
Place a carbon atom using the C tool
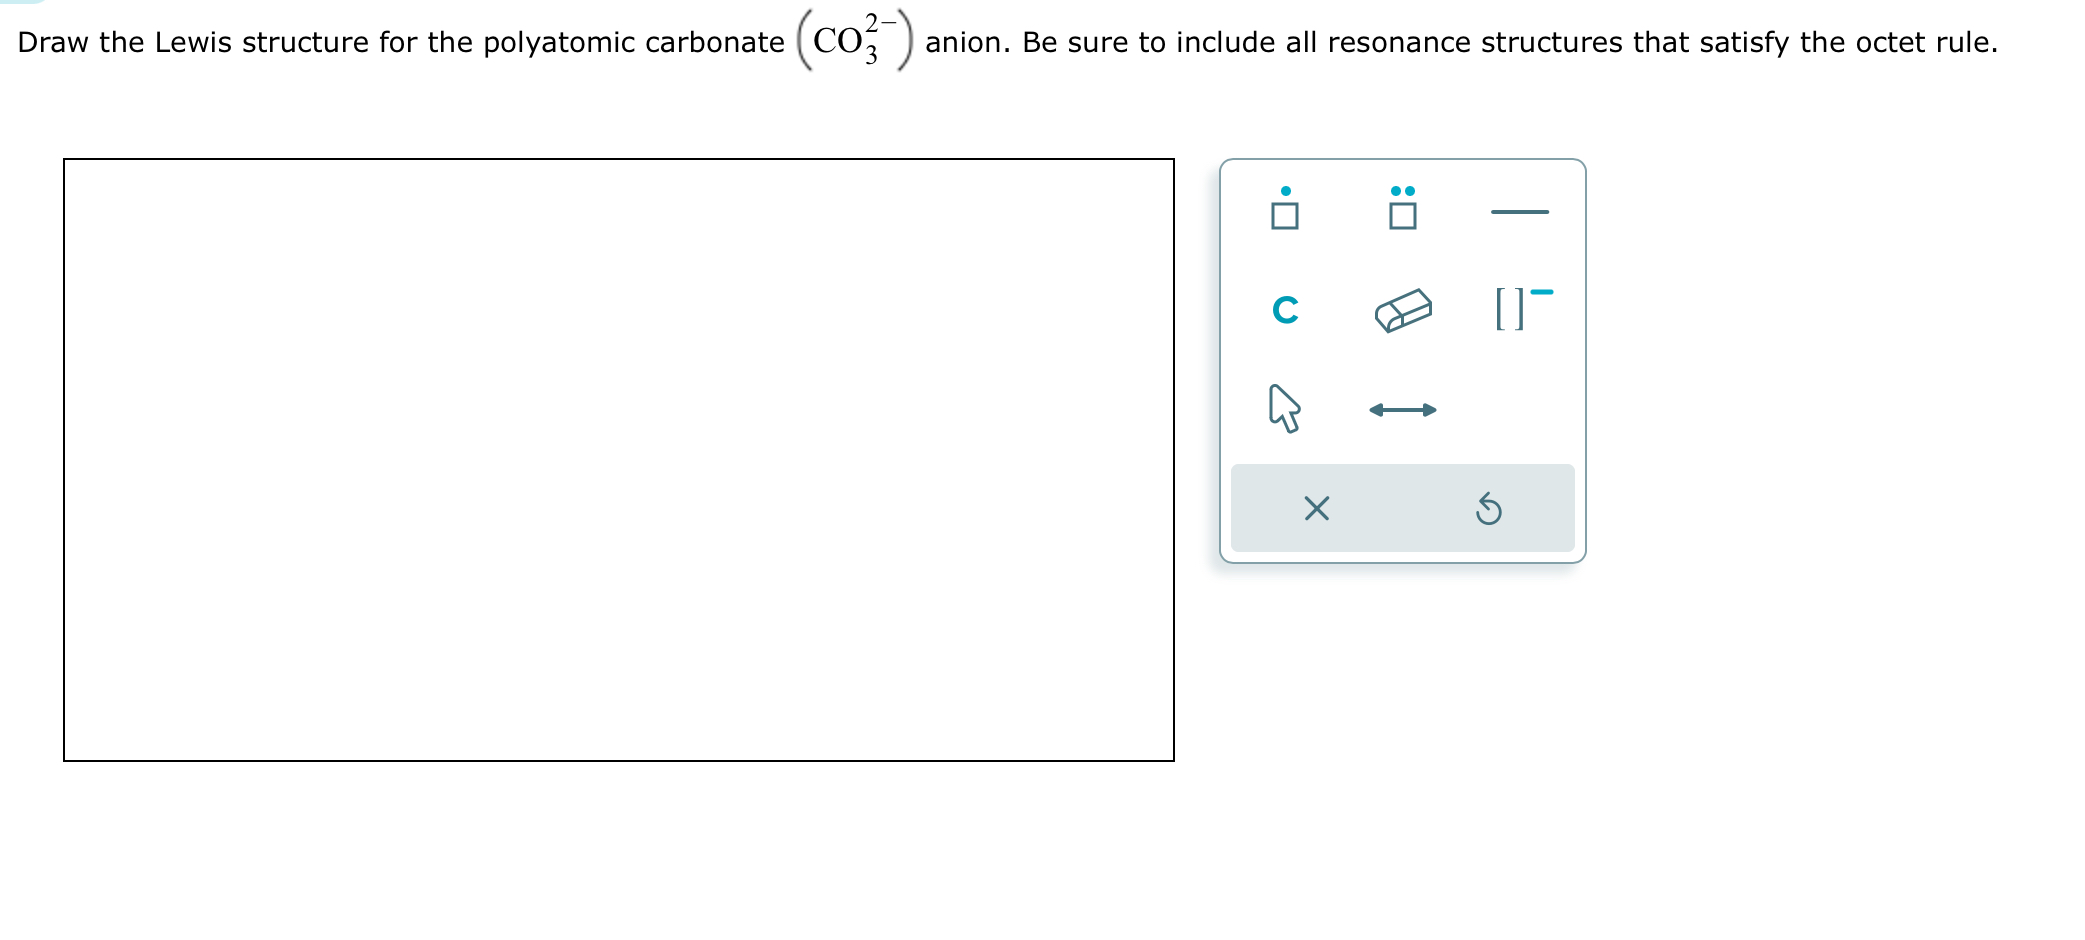point(1285,310)
